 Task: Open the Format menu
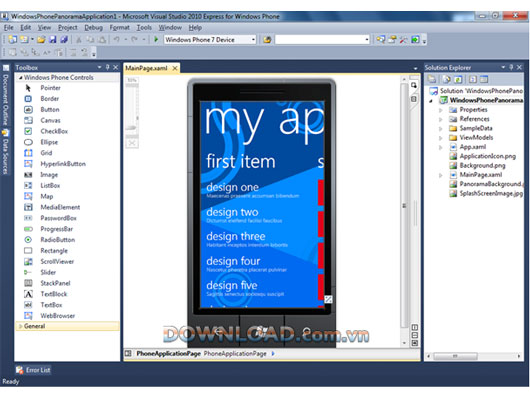(x=119, y=28)
